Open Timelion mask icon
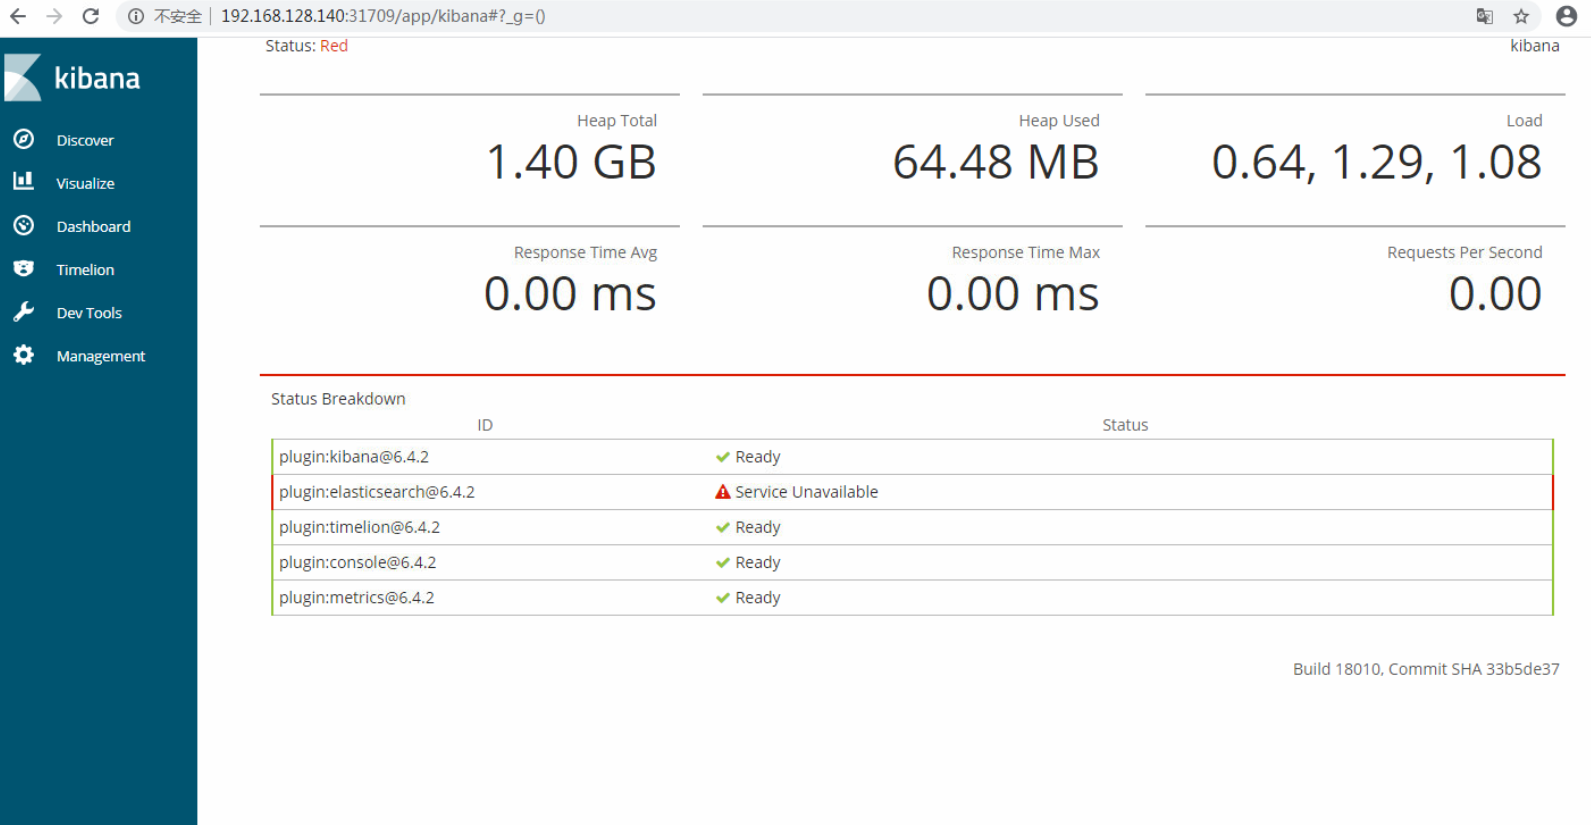1591x825 pixels. point(24,268)
